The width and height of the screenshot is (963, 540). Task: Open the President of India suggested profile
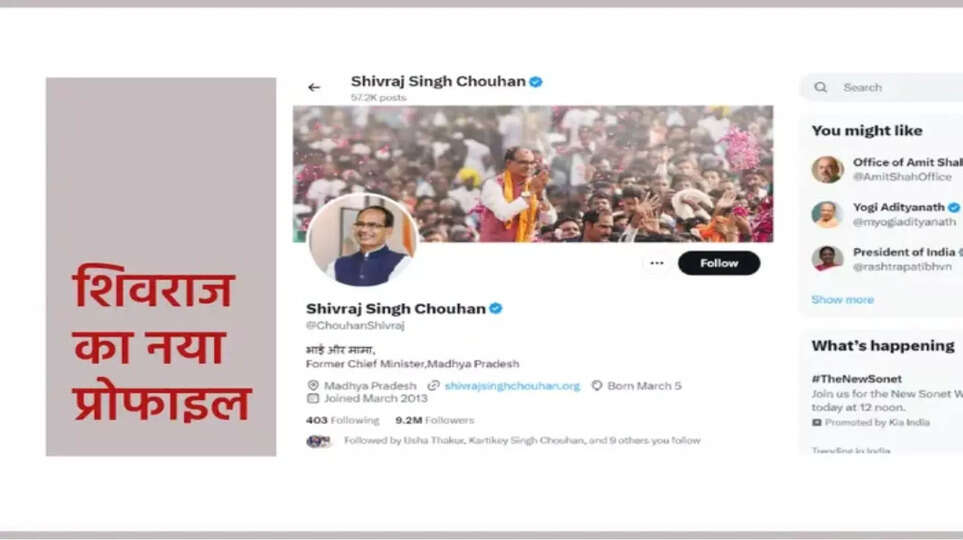(887, 259)
